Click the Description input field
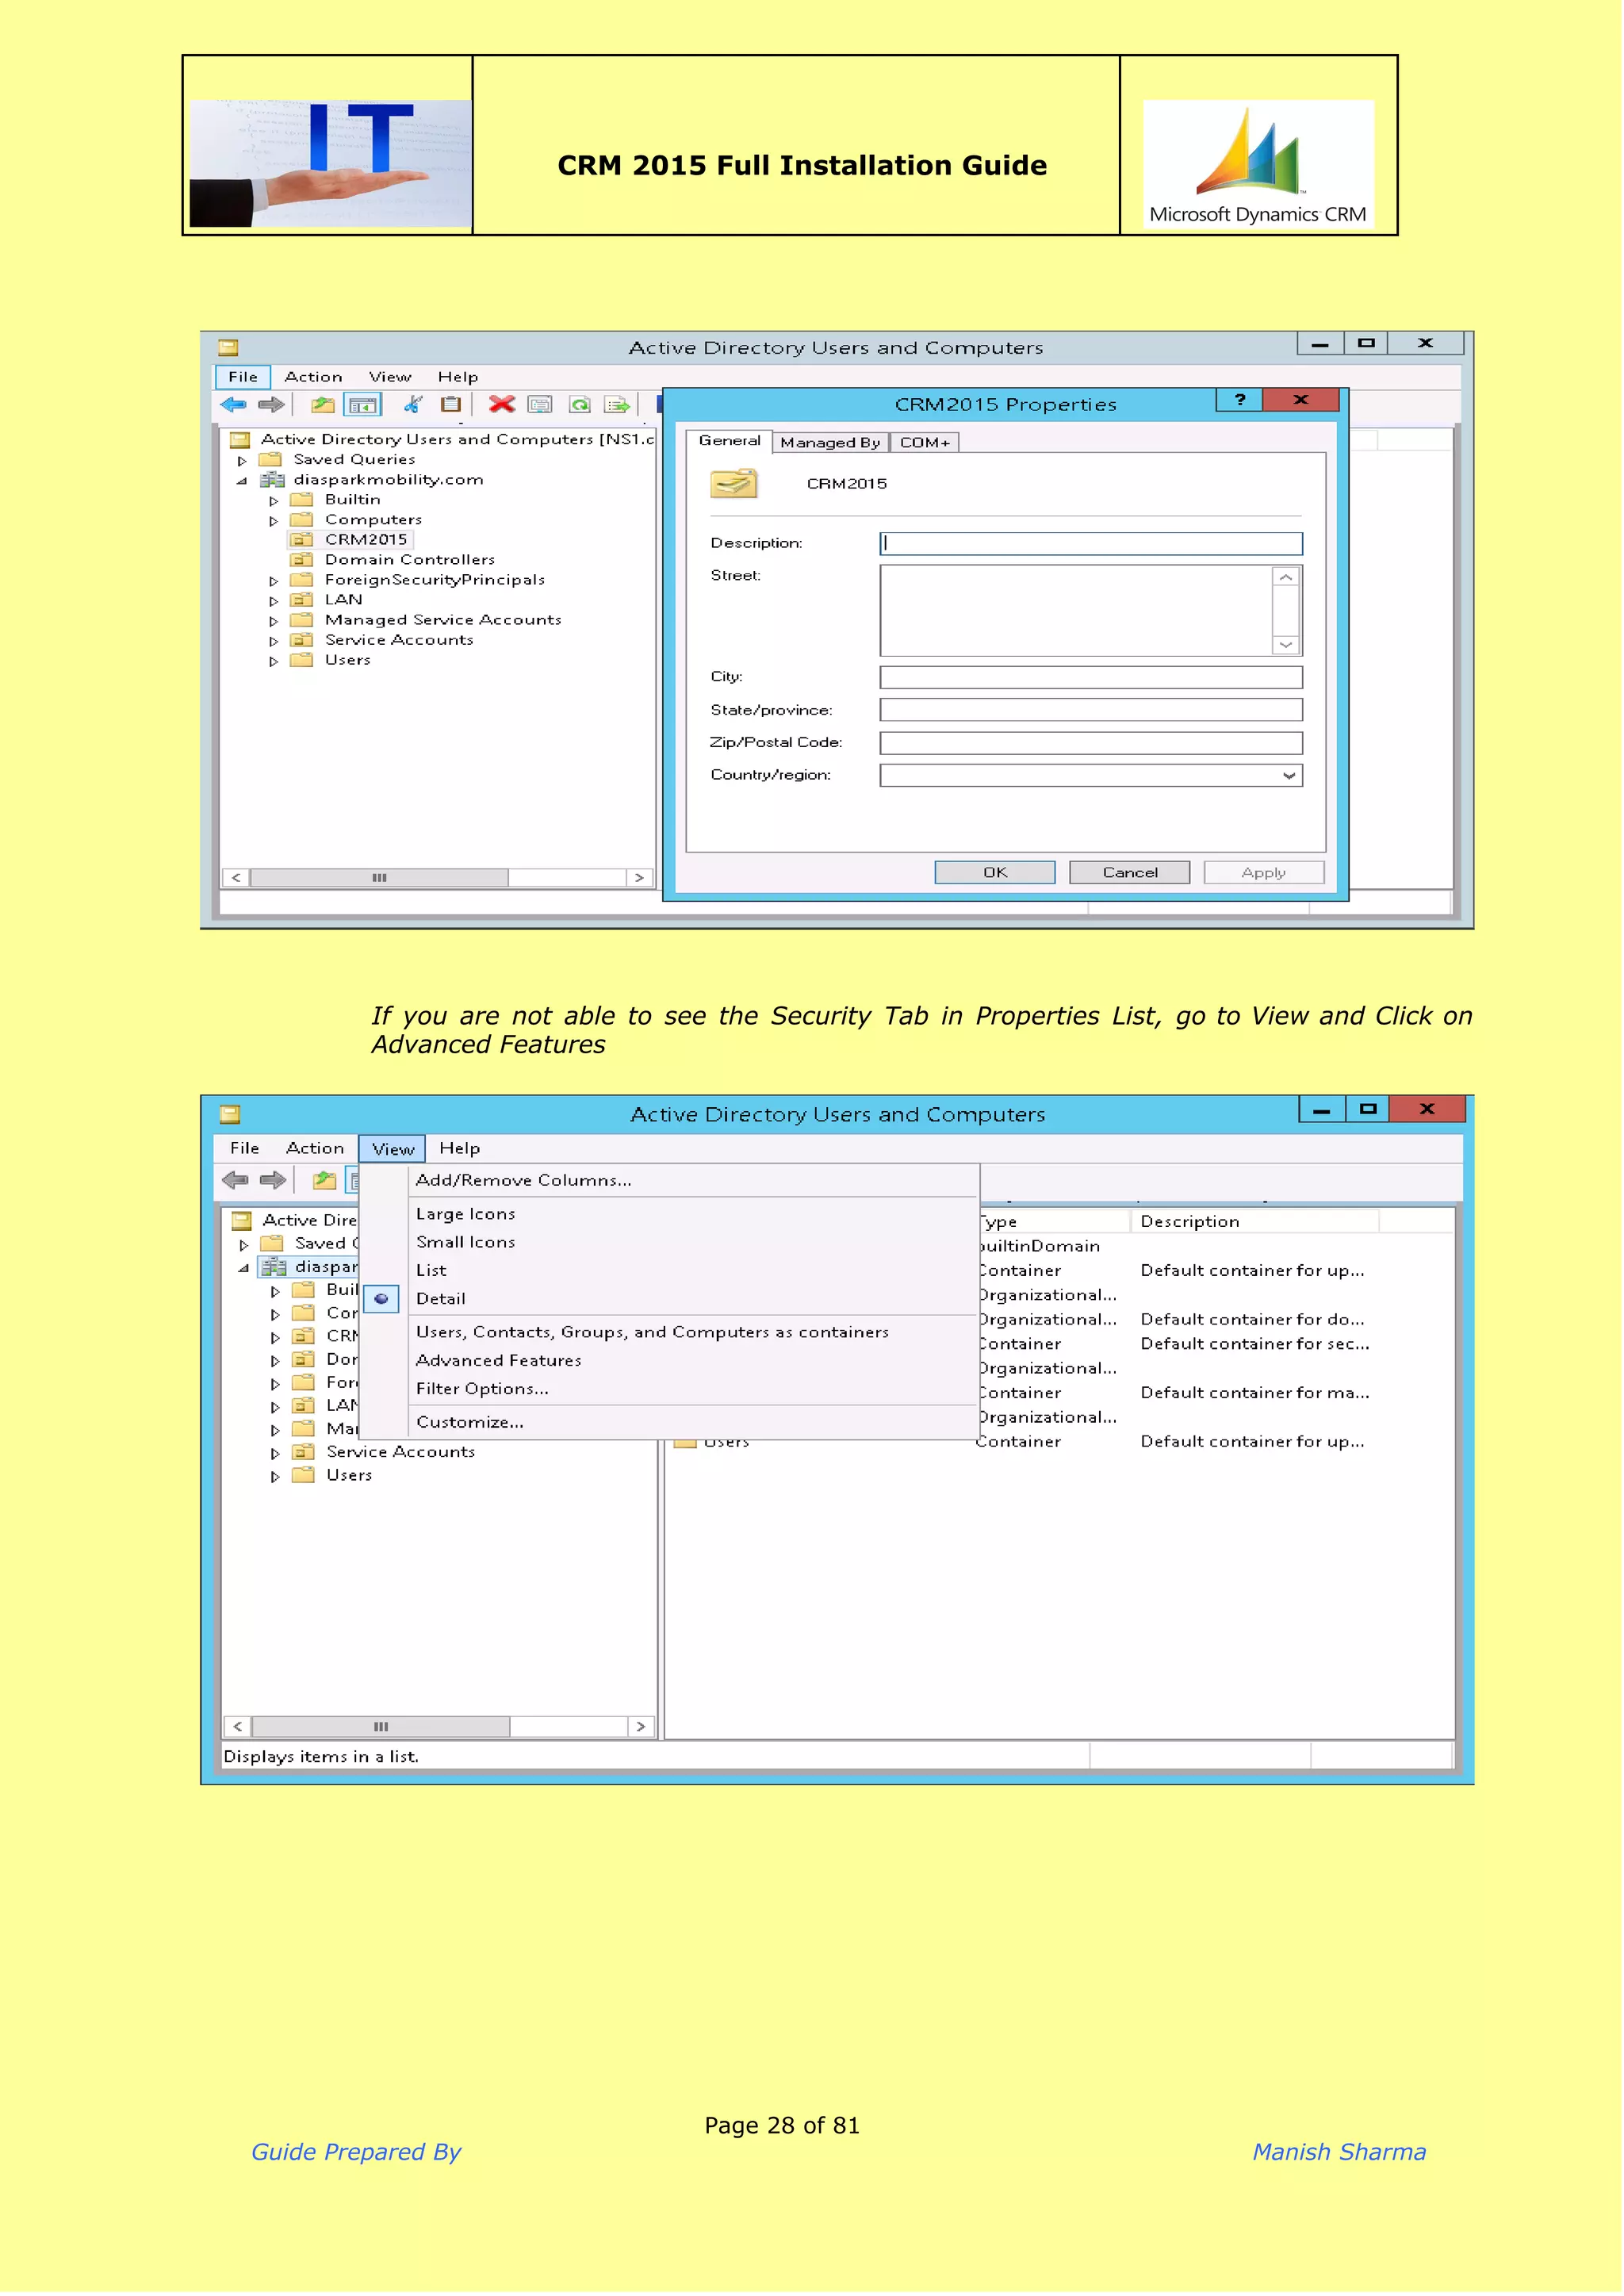The width and height of the screenshot is (1624, 2296). [1093, 544]
